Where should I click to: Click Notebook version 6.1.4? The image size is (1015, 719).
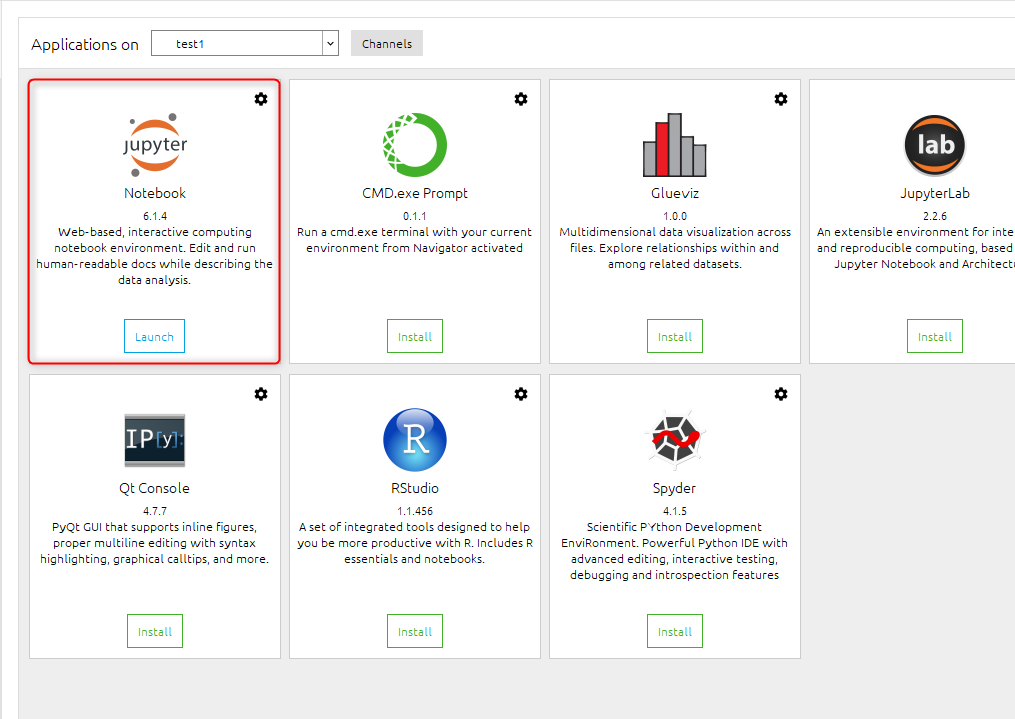pos(155,216)
